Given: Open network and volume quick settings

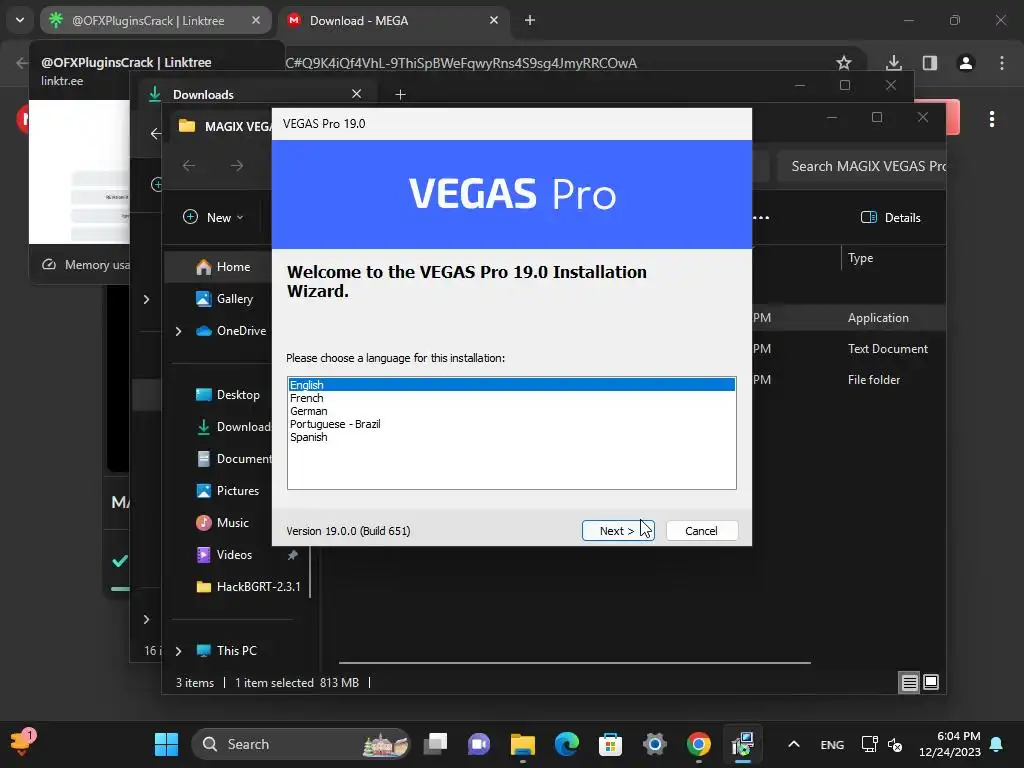Looking at the screenshot, I should (882, 744).
